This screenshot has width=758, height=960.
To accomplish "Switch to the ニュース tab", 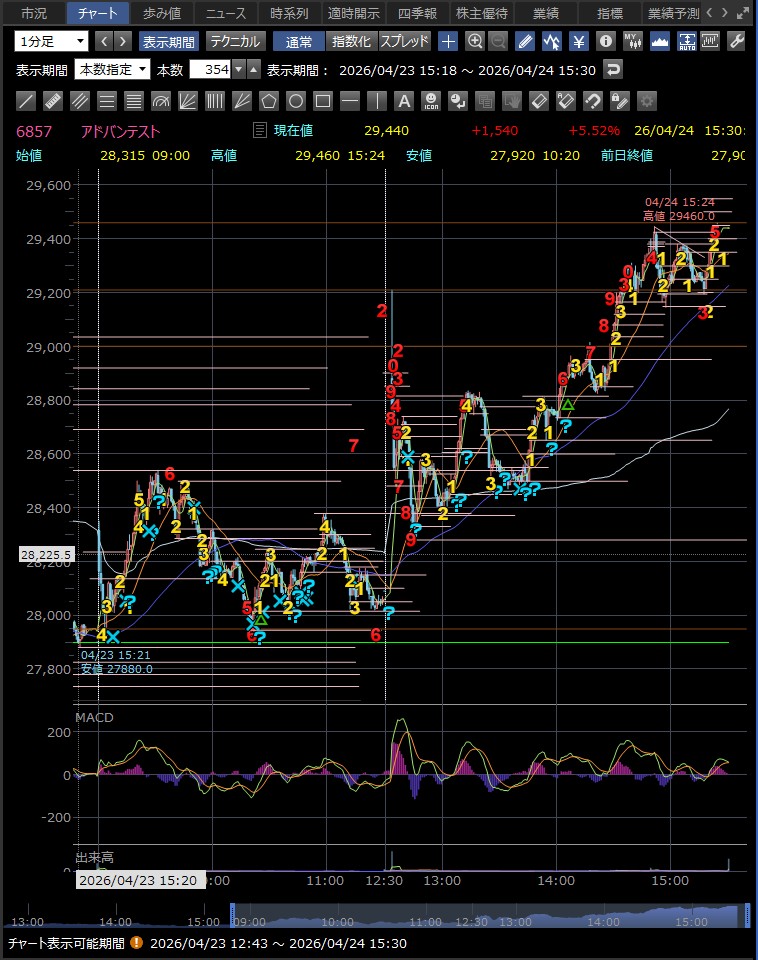I will (x=226, y=13).
